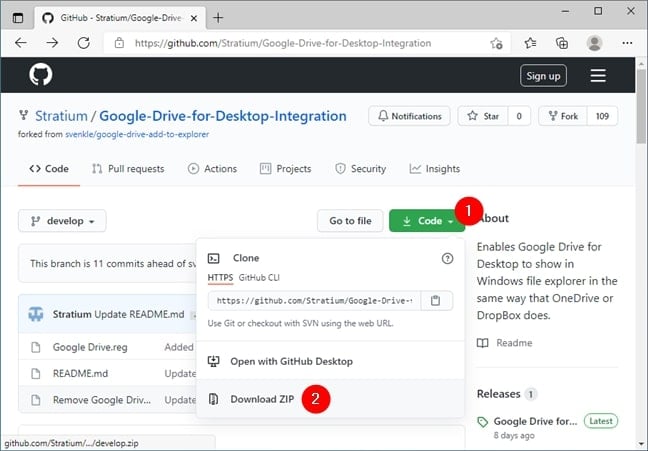648x451 pixels.
Task: Click the GitHub Octocat logo
Action: (40, 74)
